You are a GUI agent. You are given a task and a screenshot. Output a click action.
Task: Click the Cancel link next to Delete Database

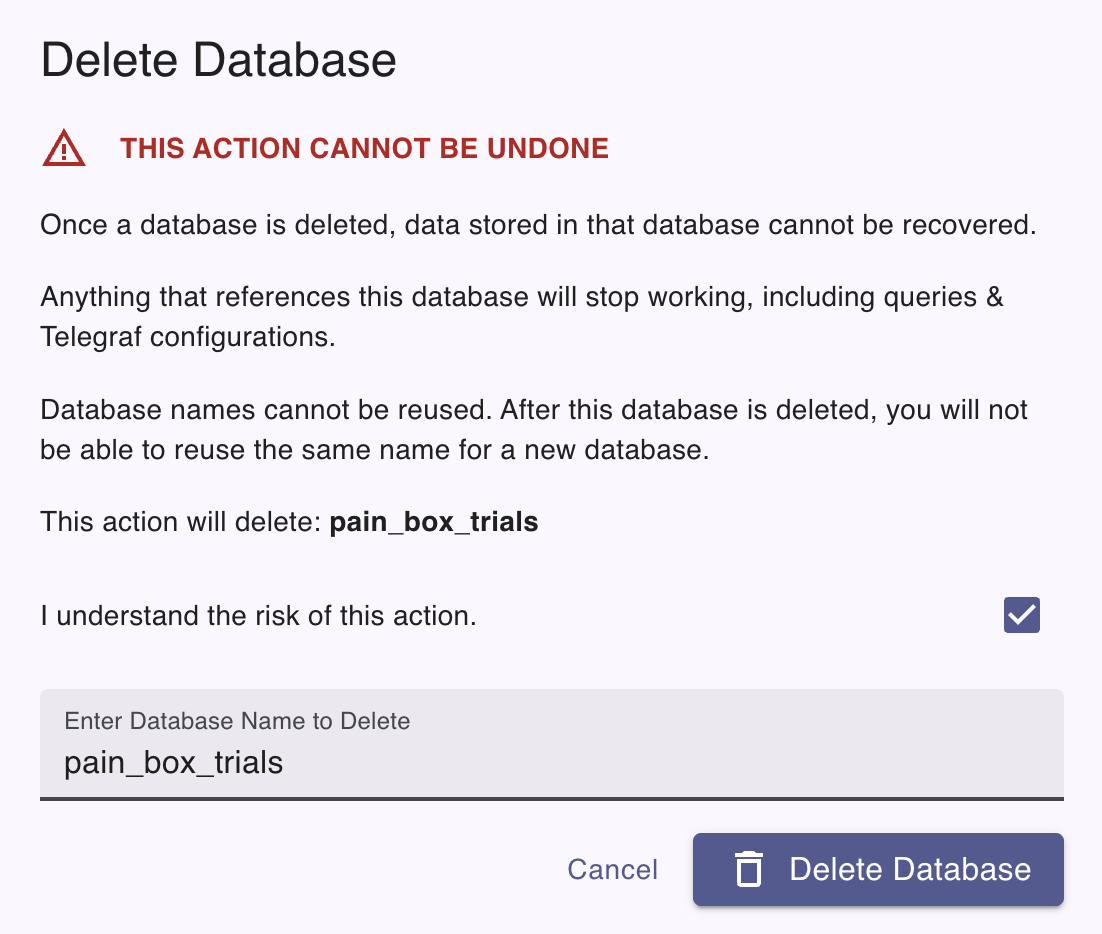point(612,870)
